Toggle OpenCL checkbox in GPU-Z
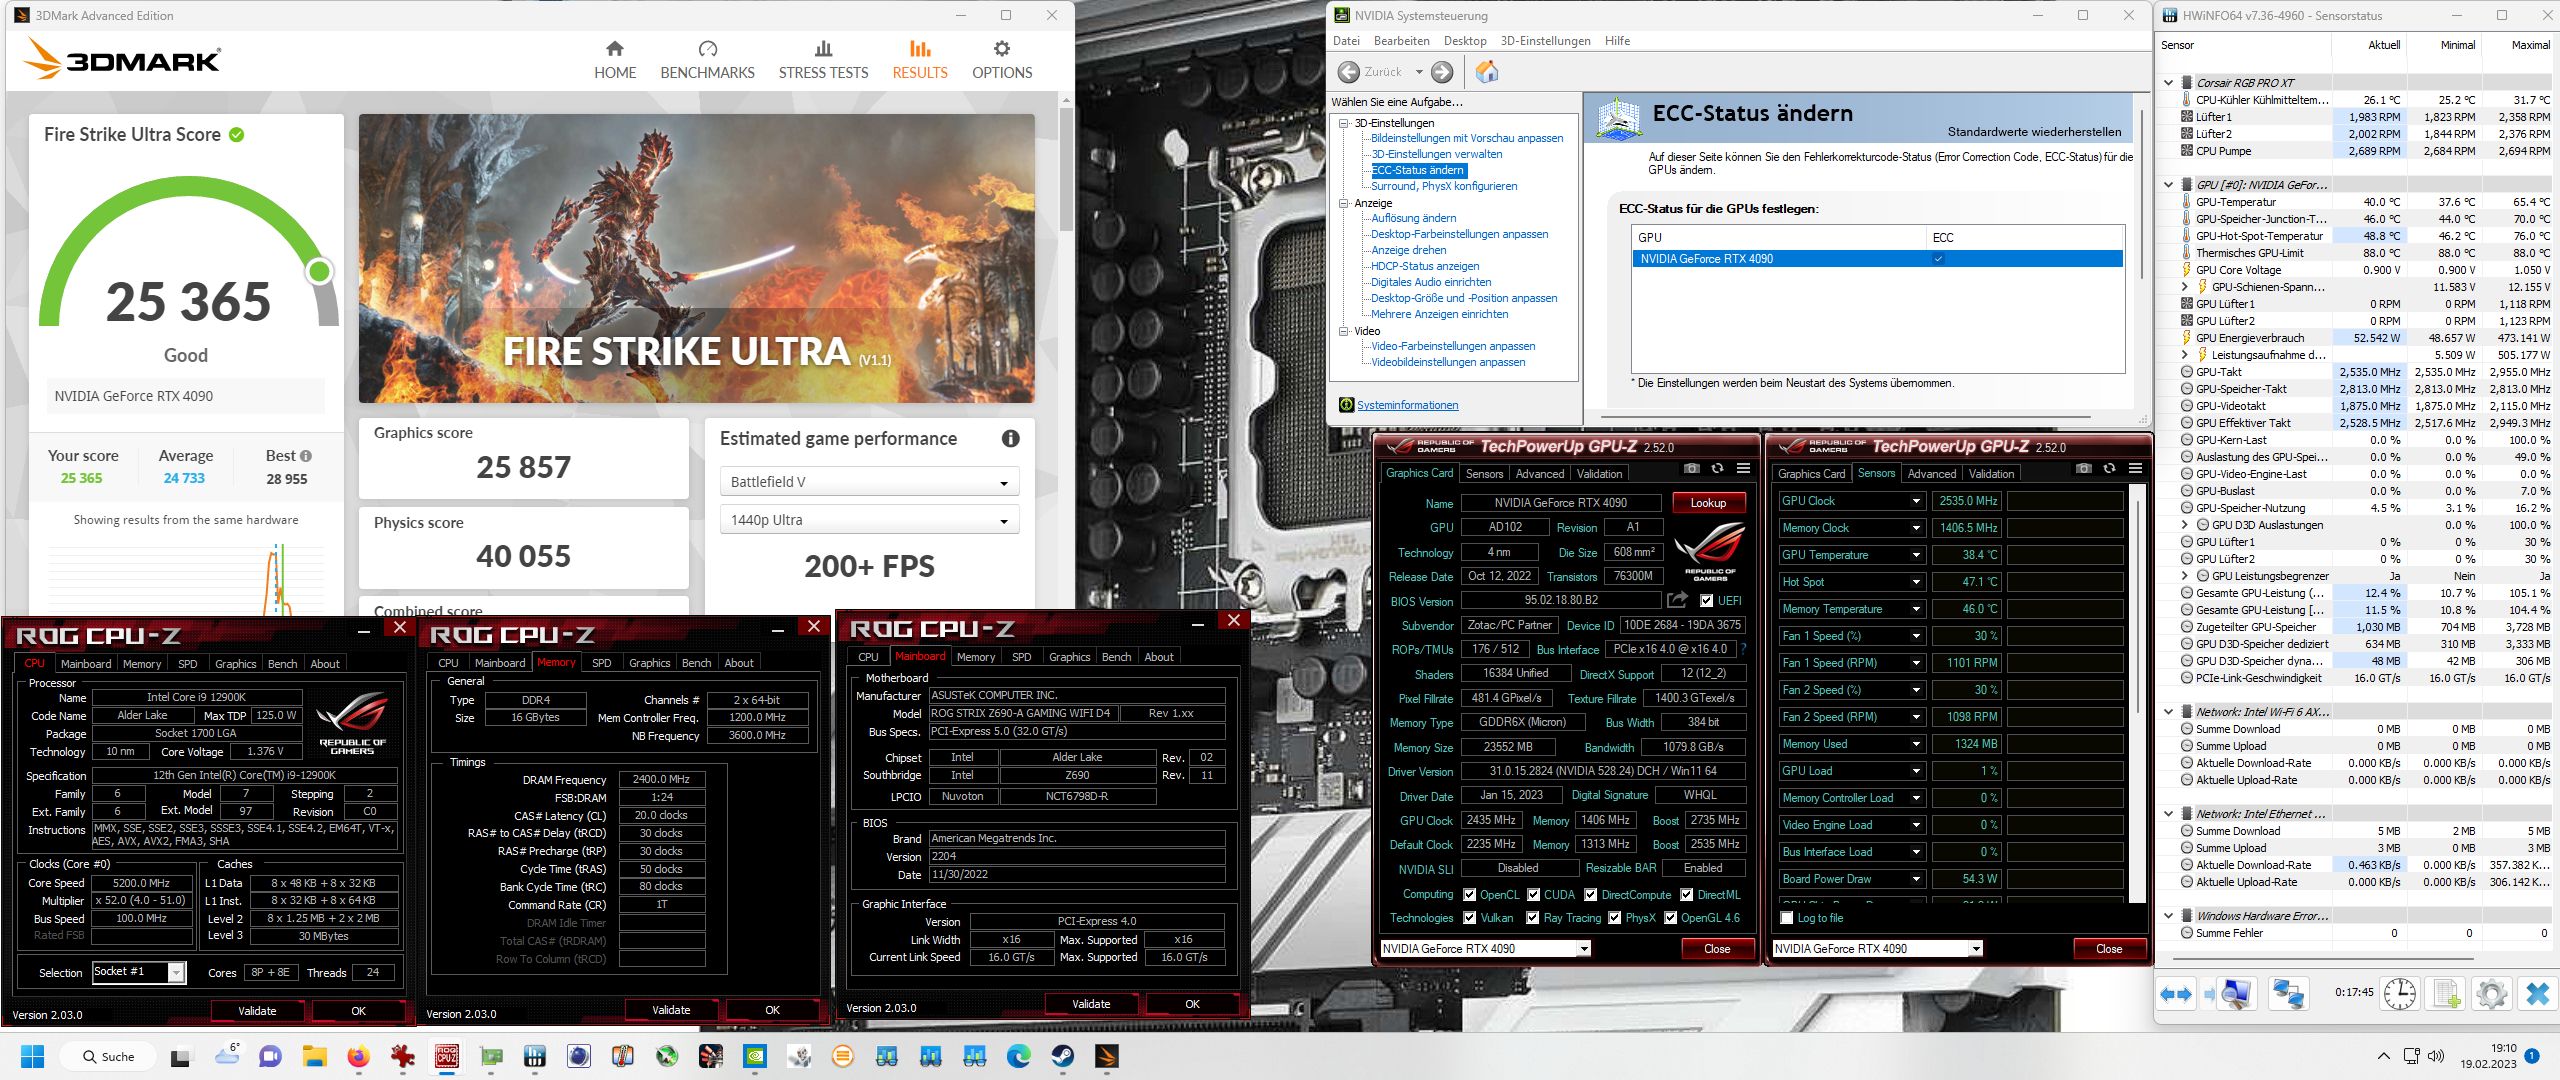This screenshot has height=1080, width=2560. click(1469, 895)
